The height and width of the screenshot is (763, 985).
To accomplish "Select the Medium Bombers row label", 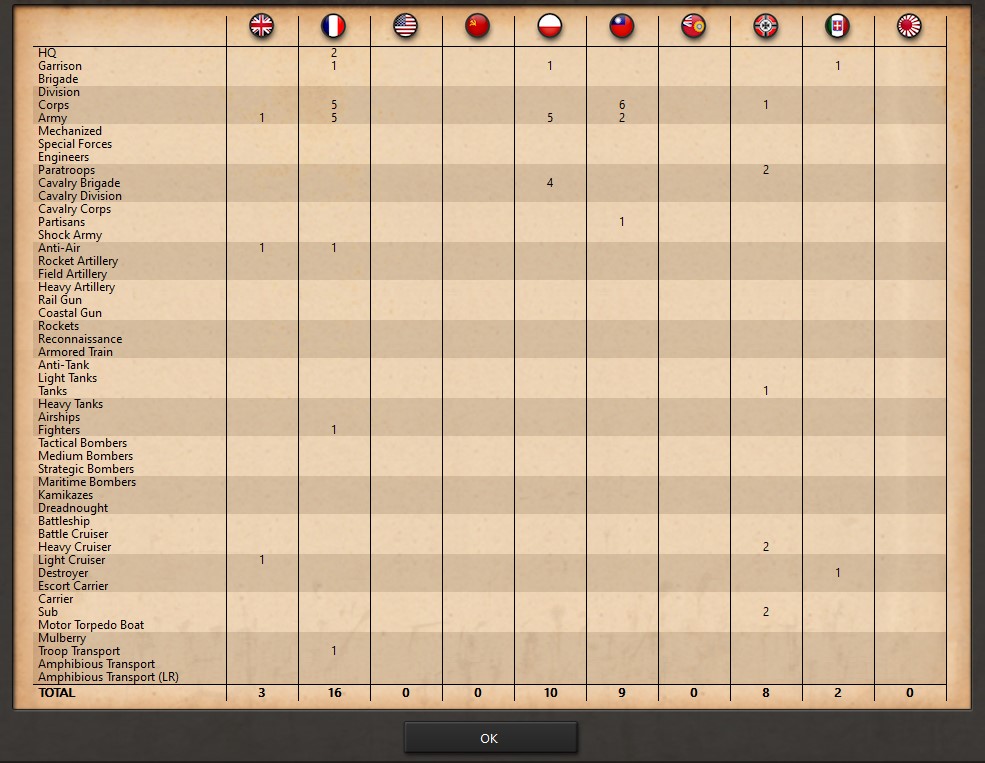I will [x=85, y=456].
